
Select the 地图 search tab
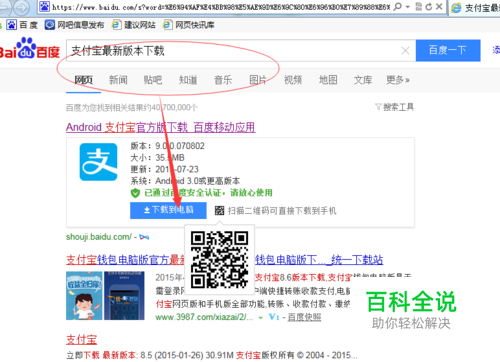[328, 80]
